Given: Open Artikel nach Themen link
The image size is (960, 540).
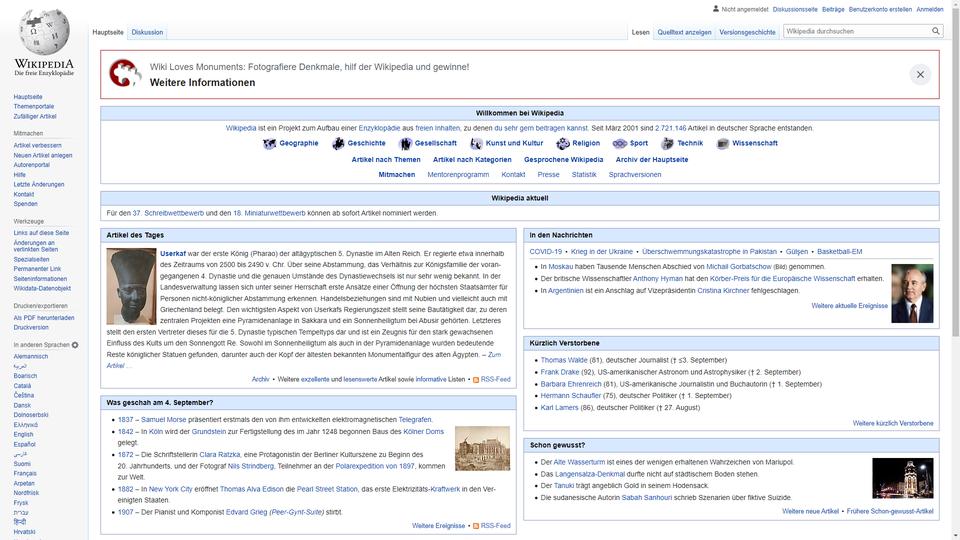Looking at the screenshot, I should (x=386, y=160).
